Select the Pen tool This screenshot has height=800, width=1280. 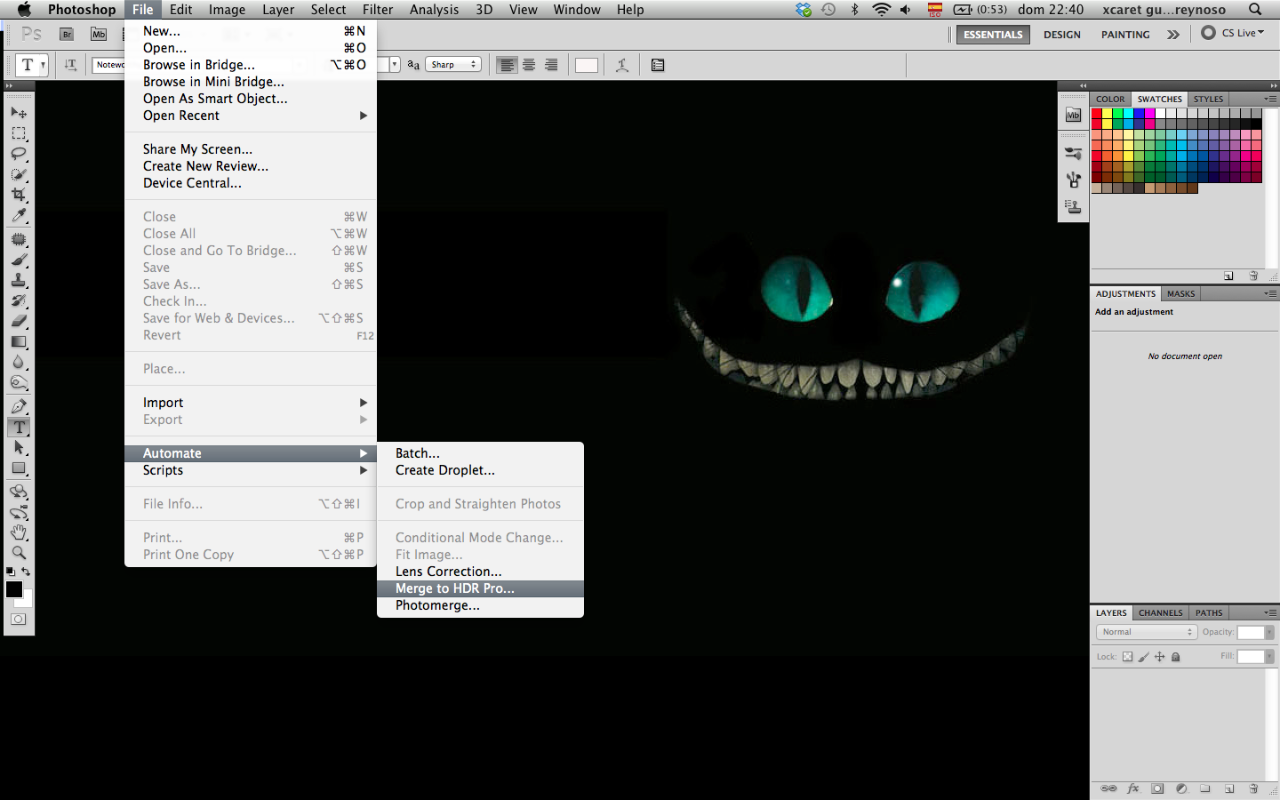pyautogui.click(x=19, y=407)
